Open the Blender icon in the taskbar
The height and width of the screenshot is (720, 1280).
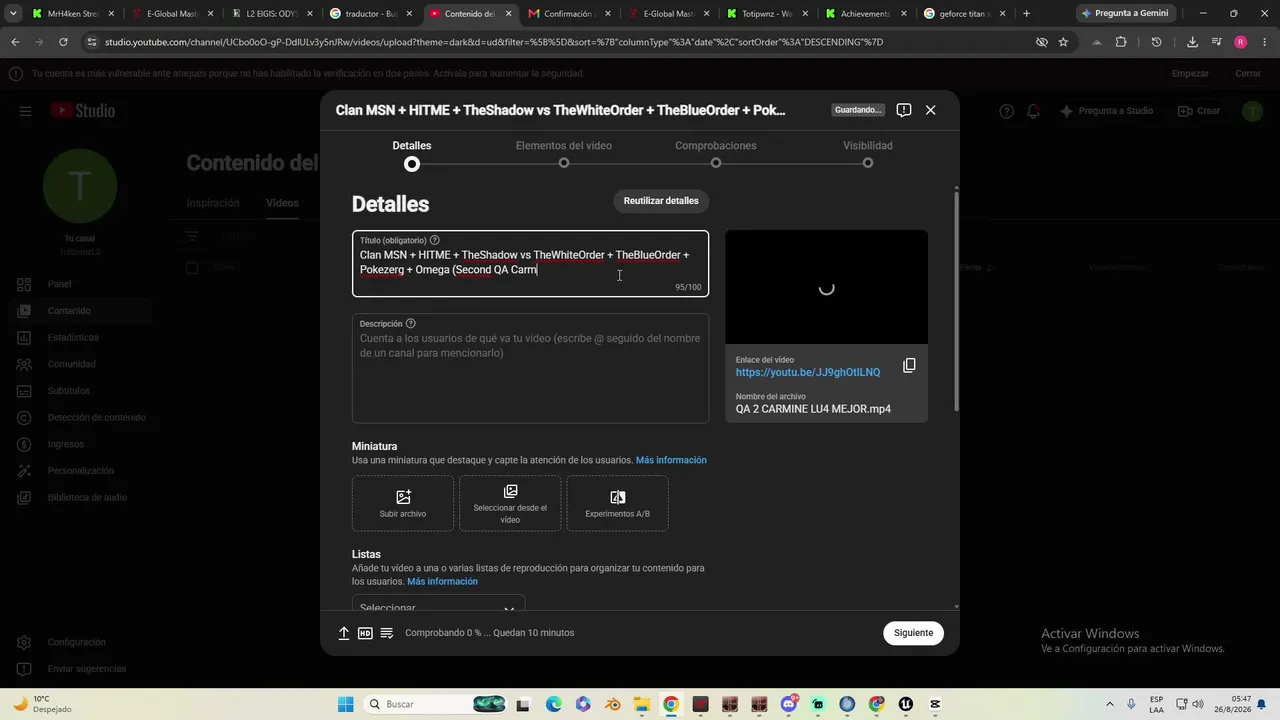click(x=611, y=704)
